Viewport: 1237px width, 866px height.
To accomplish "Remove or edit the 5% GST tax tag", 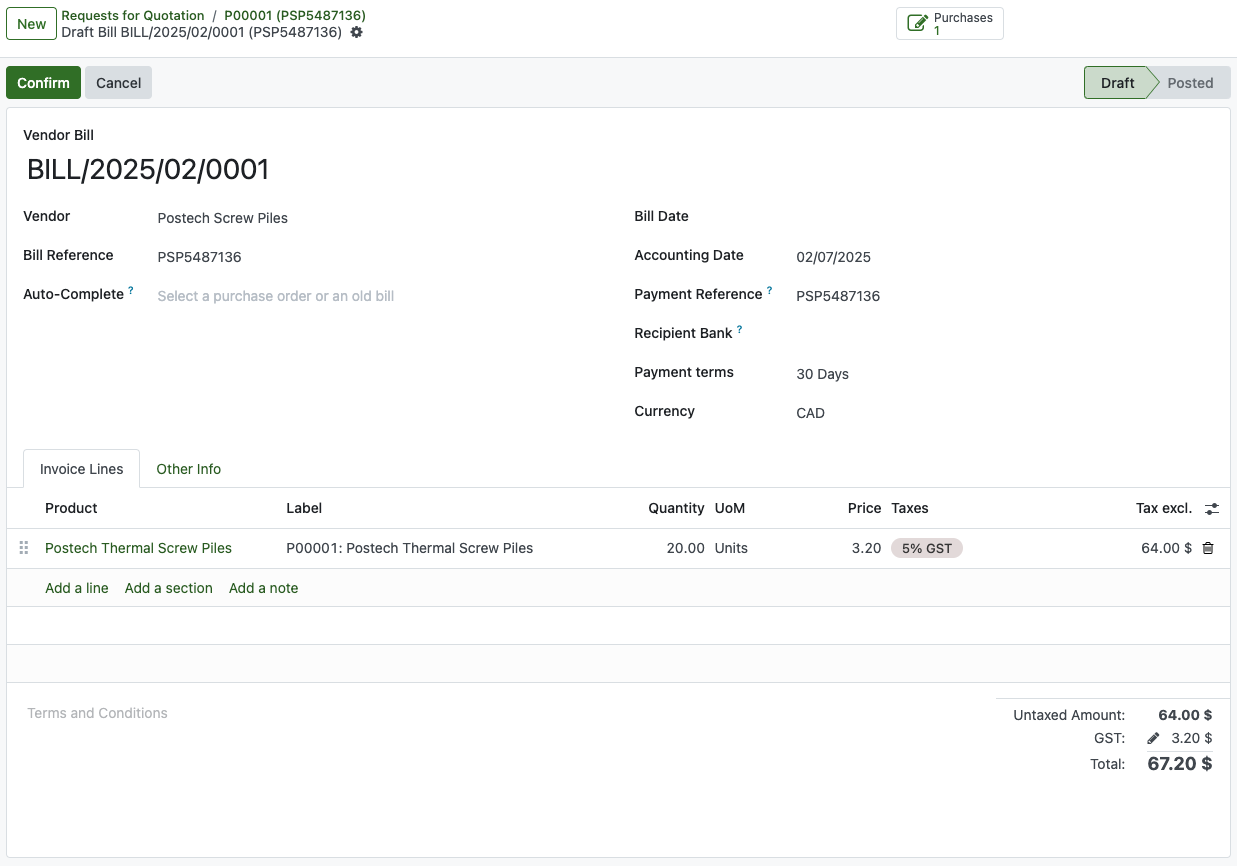I will pyautogui.click(x=926, y=548).
